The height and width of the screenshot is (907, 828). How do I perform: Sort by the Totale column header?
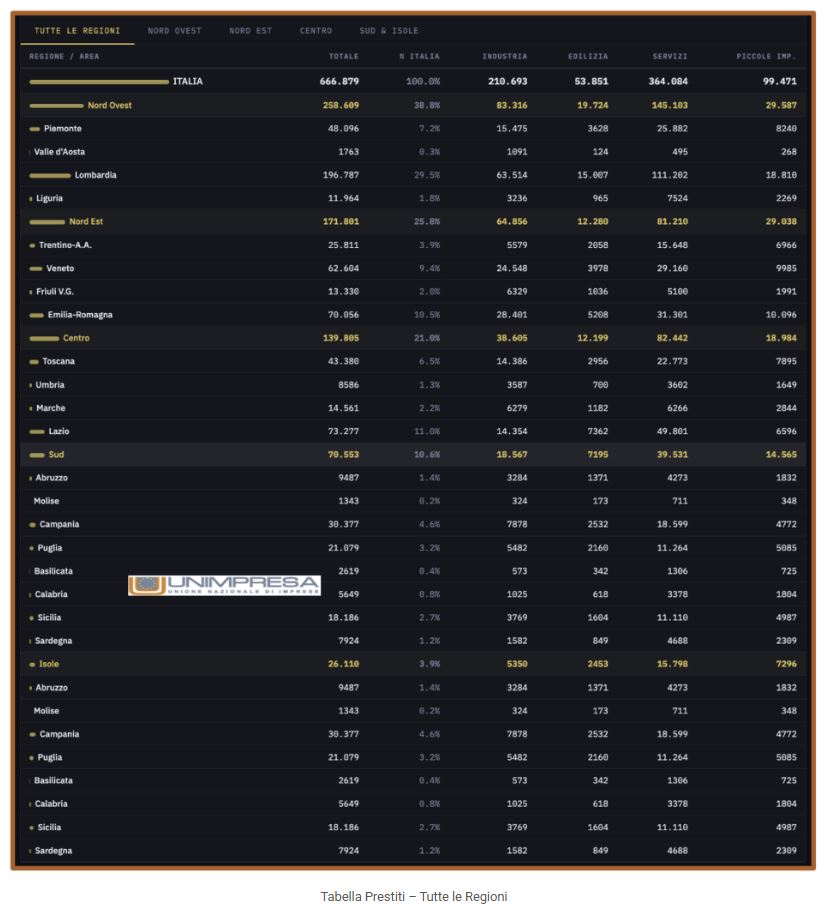click(x=343, y=56)
